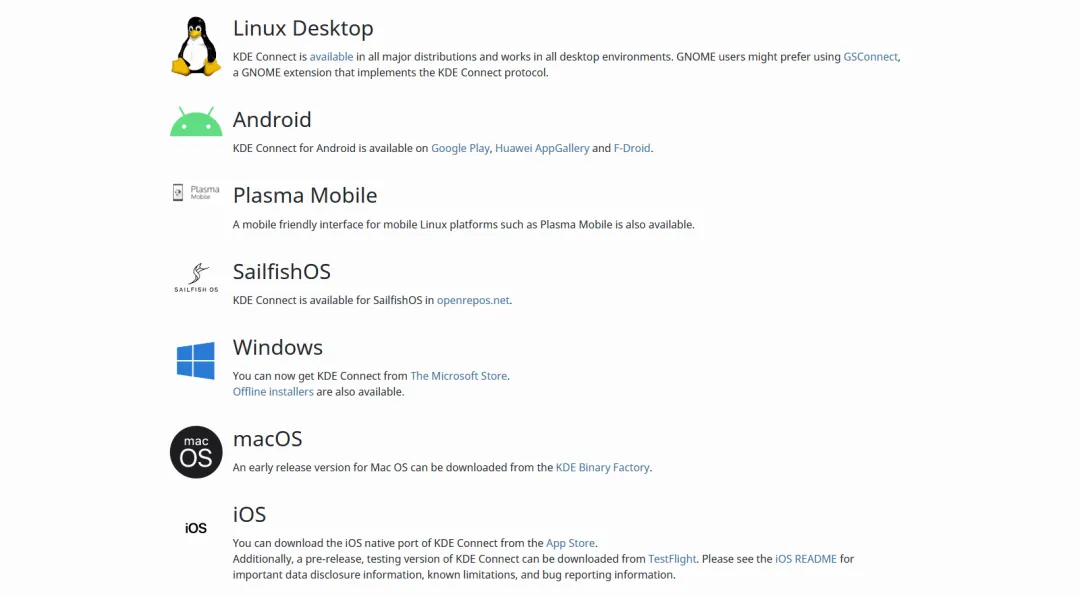The width and height of the screenshot is (1080, 595).
Task: Open the 'available' link under Linux Desktop
Action: [331, 56]
